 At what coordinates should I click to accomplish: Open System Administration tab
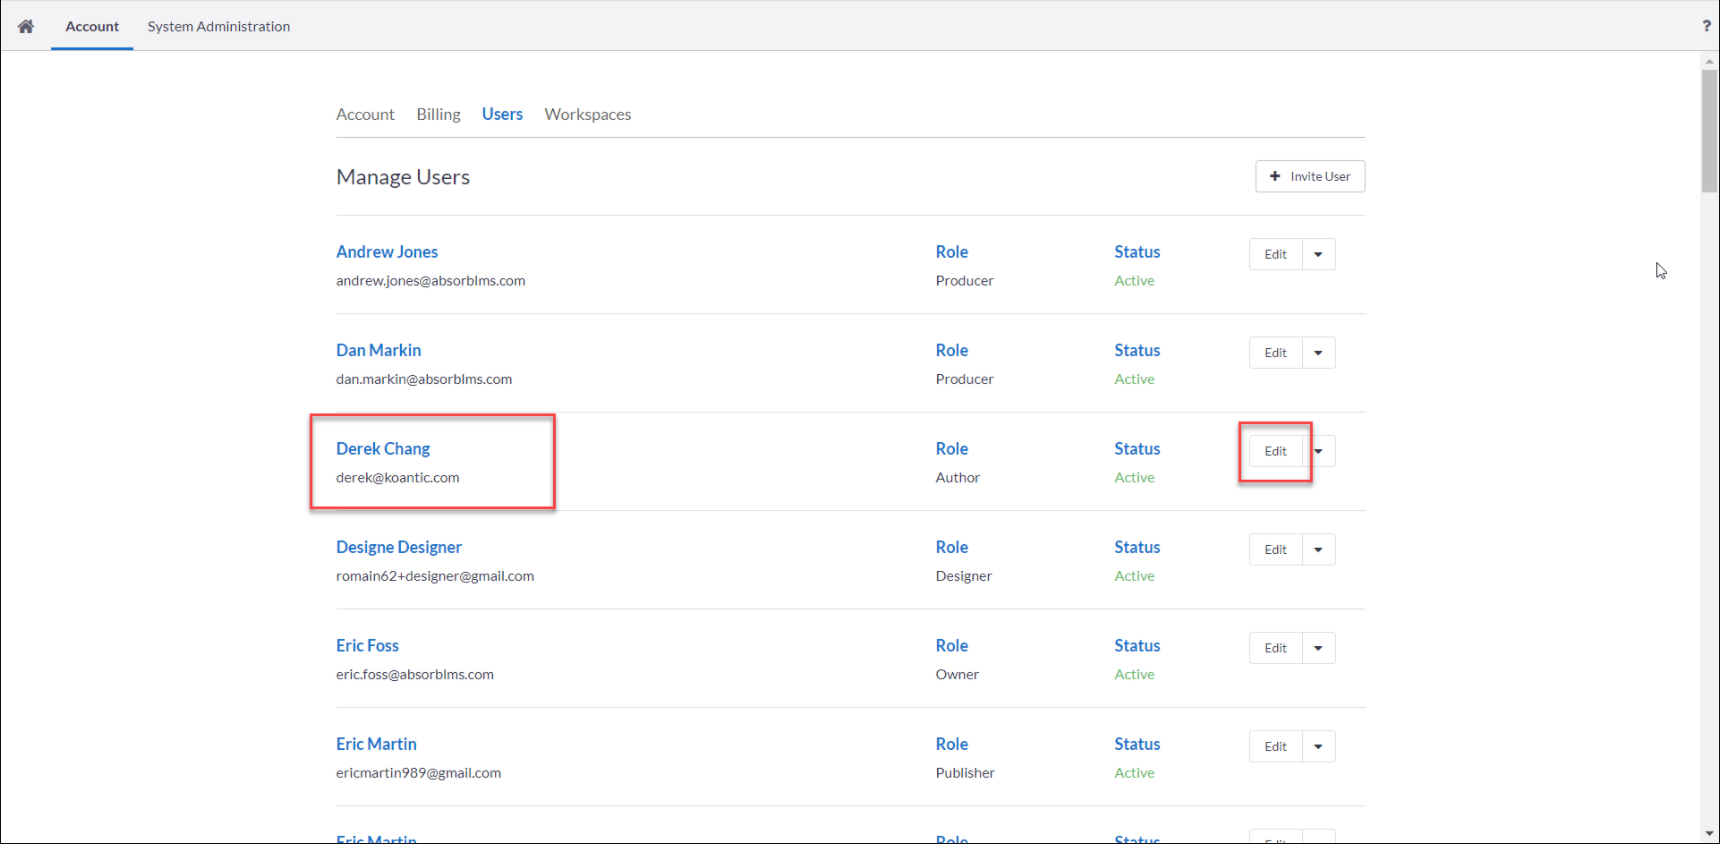click(219, 26)
